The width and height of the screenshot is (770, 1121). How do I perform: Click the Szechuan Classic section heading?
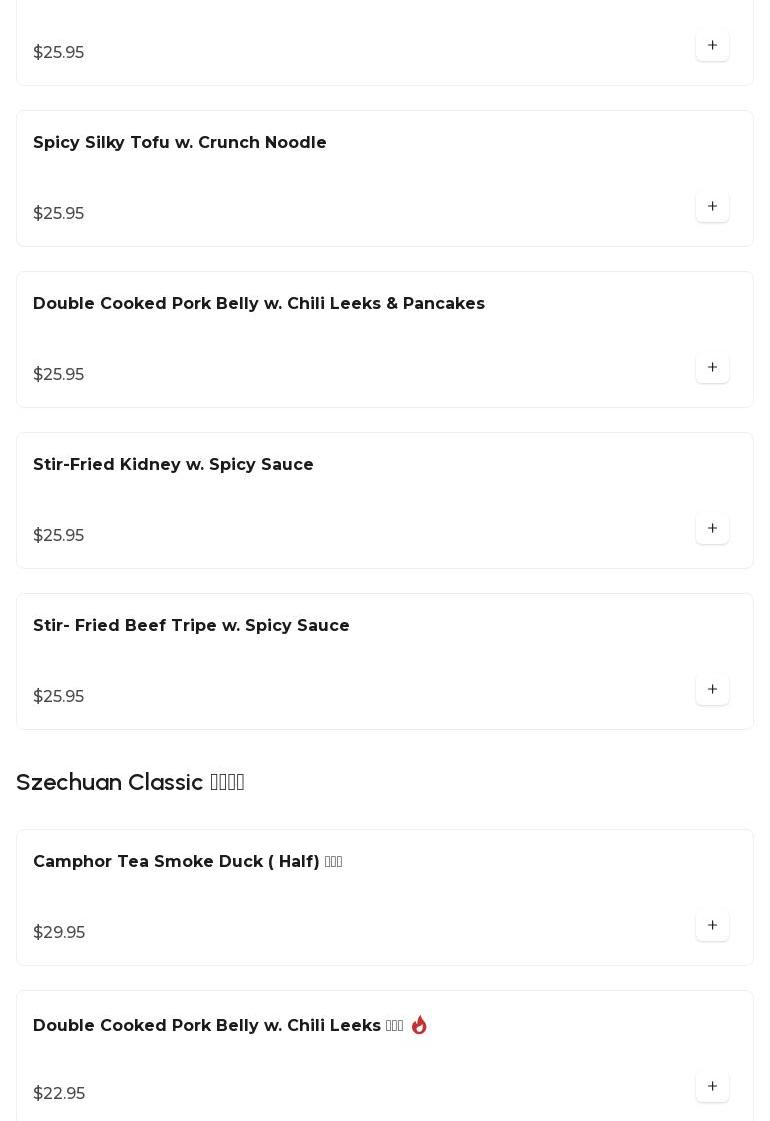130,781
